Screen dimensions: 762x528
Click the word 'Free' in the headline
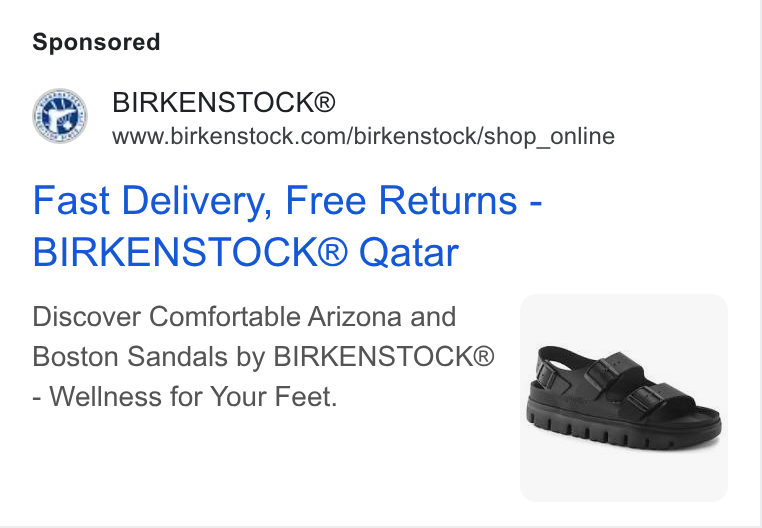pyautogui.click(x=326, y=200)
